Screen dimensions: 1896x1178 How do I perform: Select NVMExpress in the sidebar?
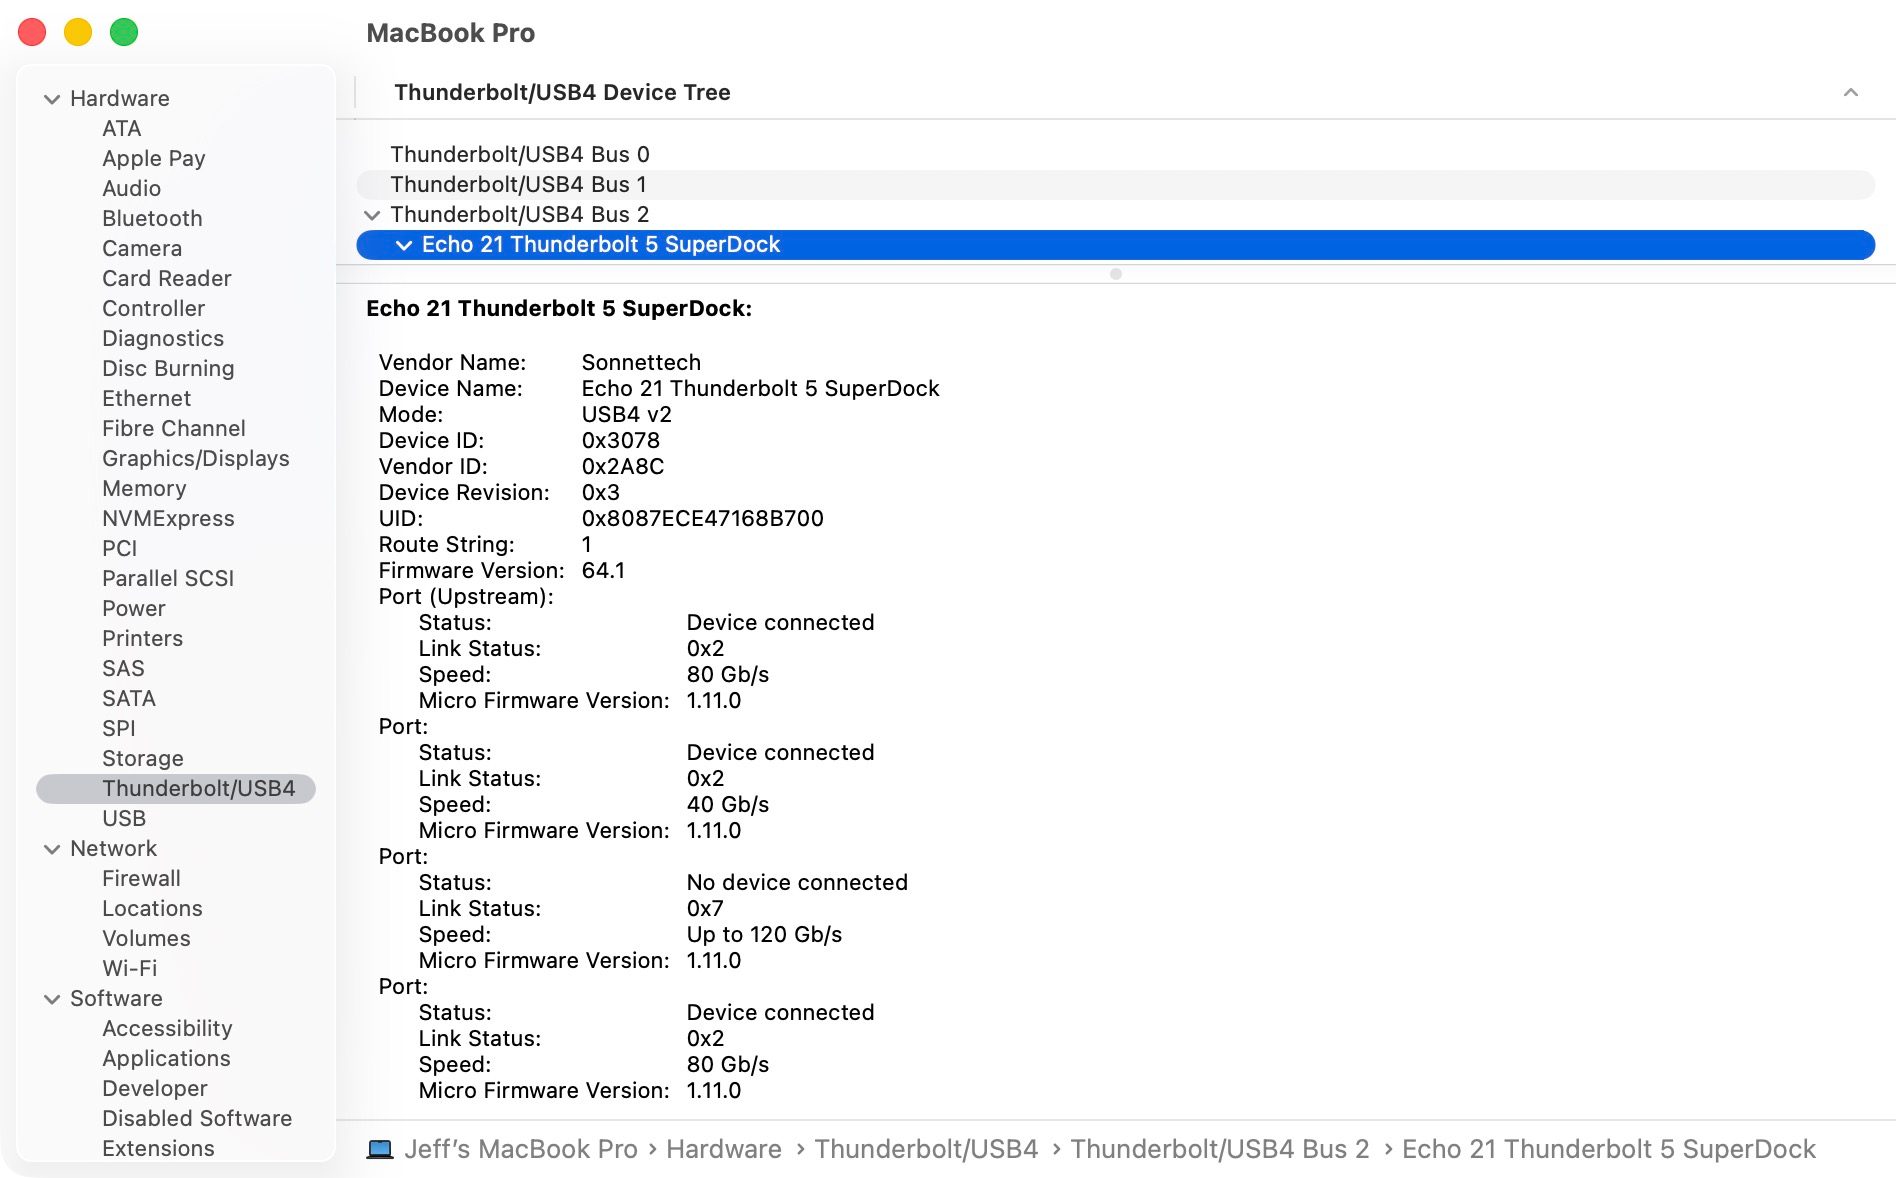(x=168, y=518)
